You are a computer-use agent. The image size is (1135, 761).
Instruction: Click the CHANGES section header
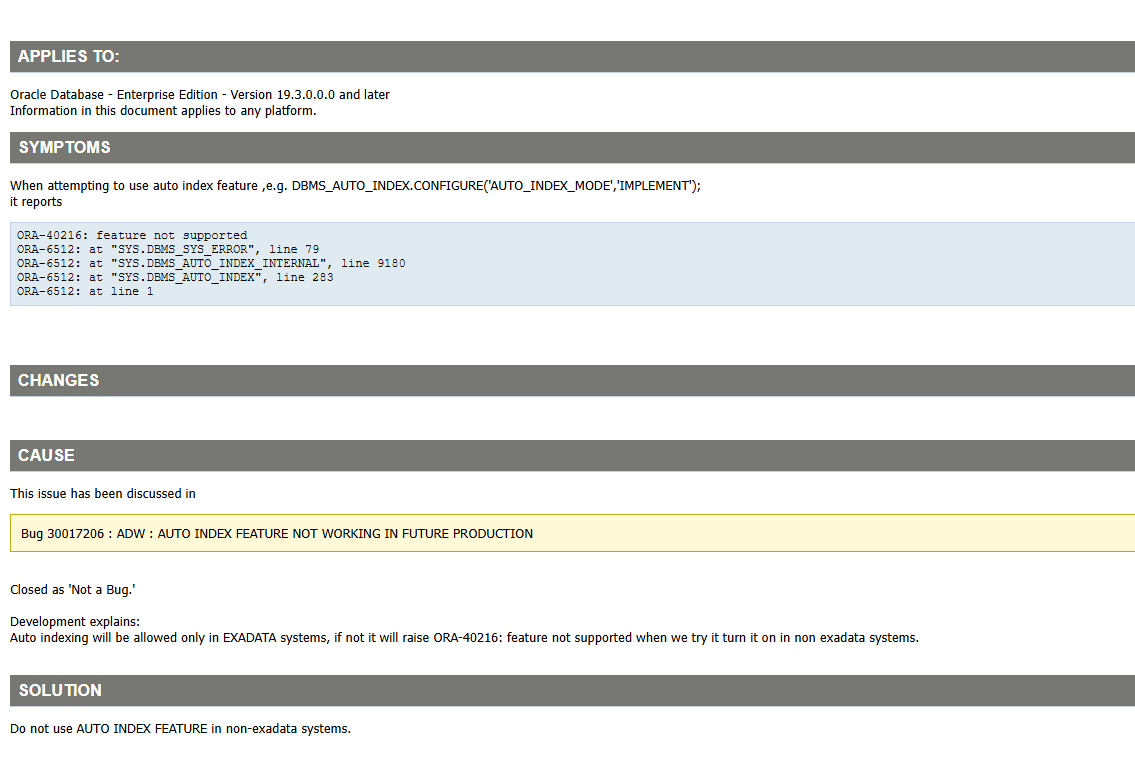pos(572,381)
